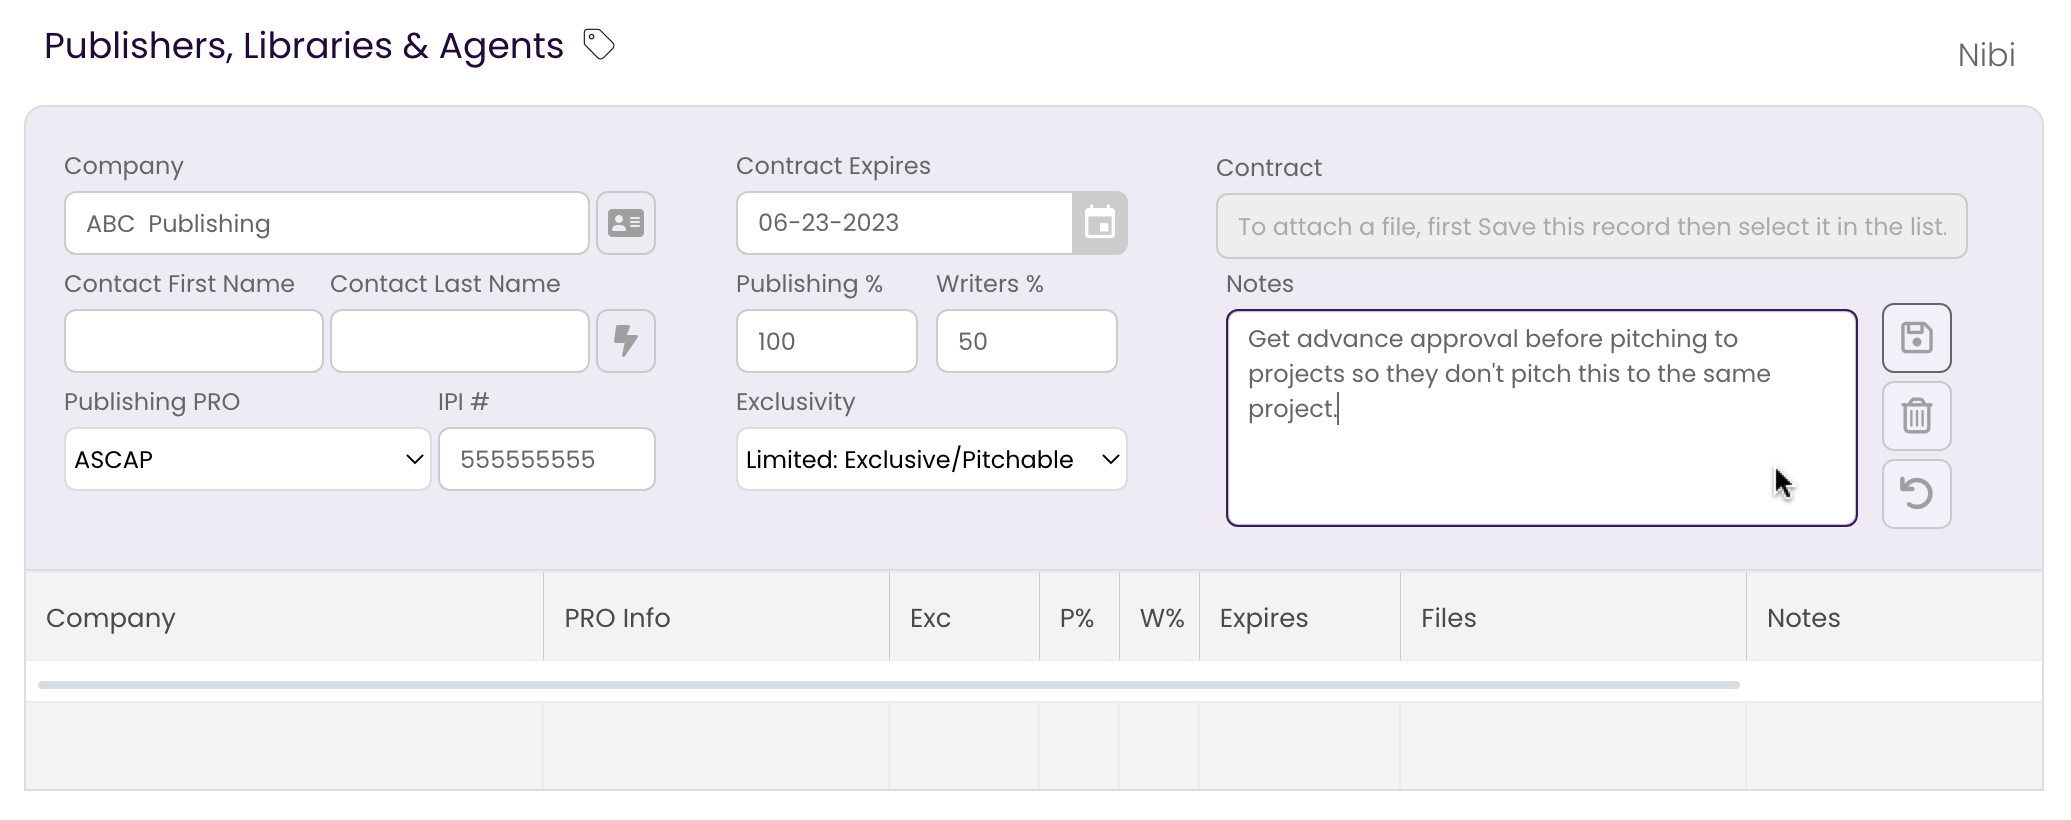Click the Company field containing ABC Publishing
The height and width of the screenshot is (820, 2071).
pyautogui.click(x=327, y=223)
